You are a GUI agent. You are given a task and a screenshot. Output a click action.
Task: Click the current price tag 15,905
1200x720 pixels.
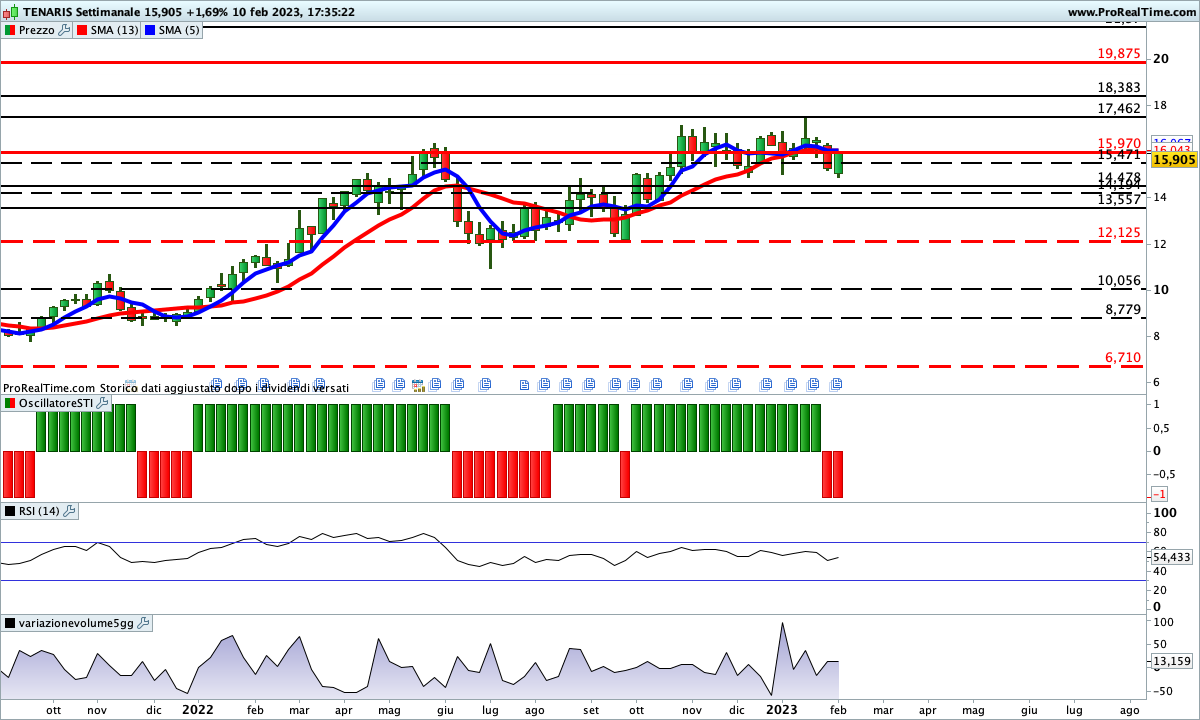pyautogui.click(x=1174, y=159)
